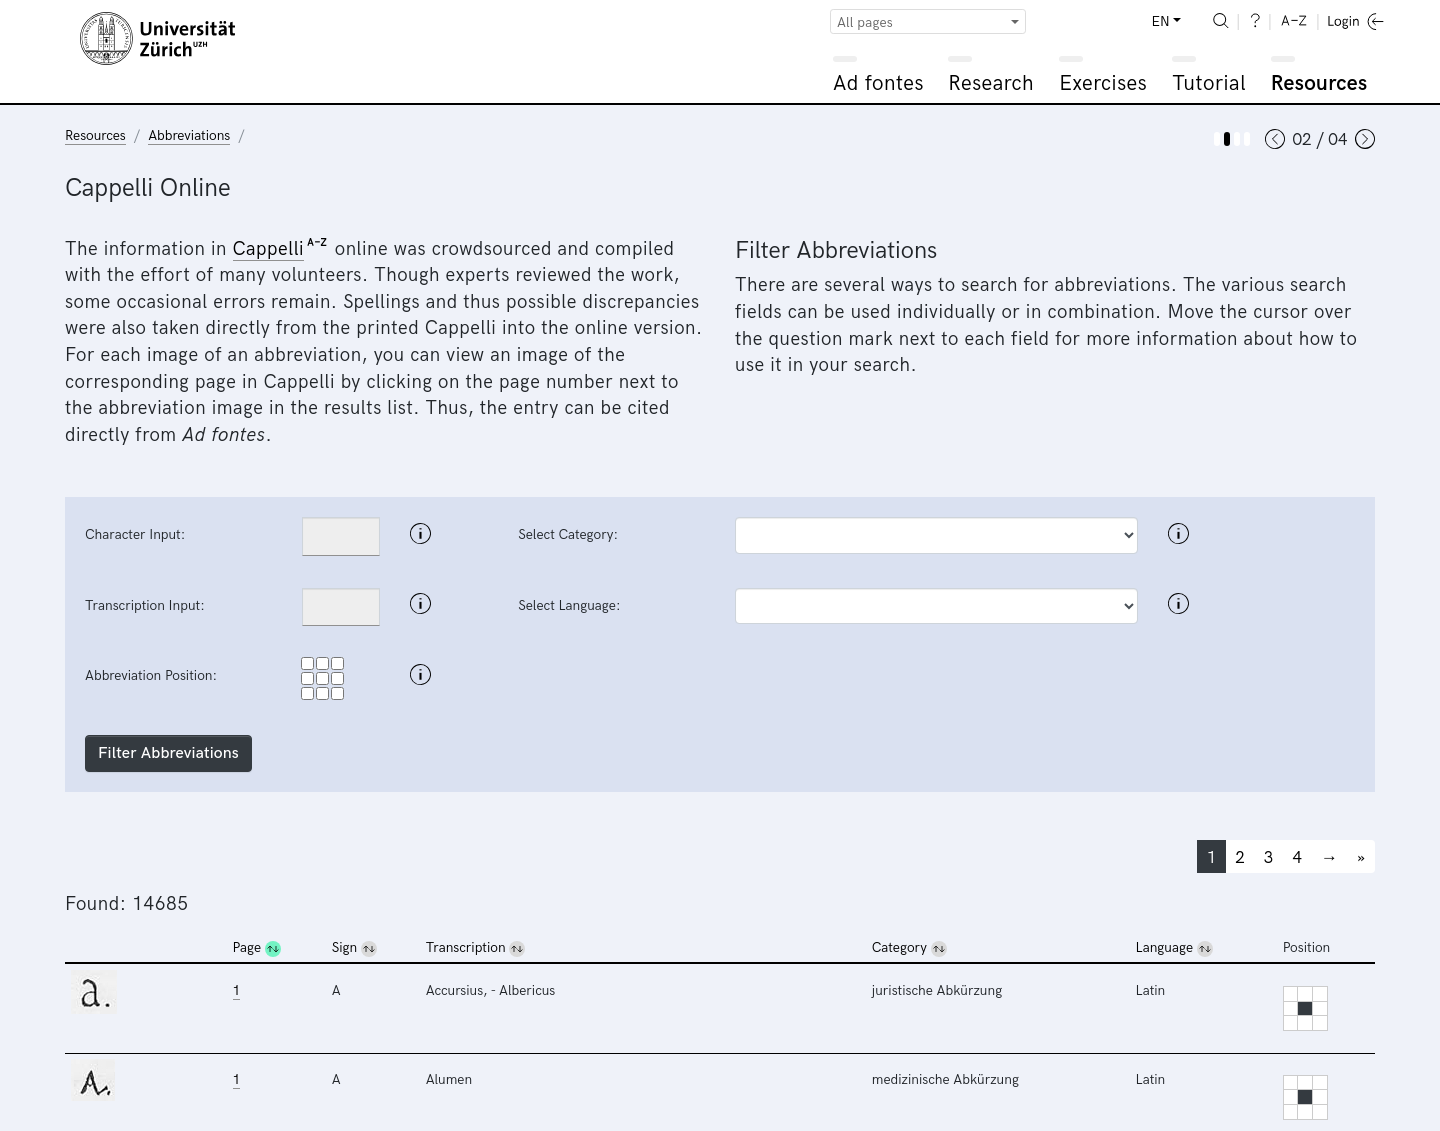Click the next results arrow (→)

[1329, 857]
